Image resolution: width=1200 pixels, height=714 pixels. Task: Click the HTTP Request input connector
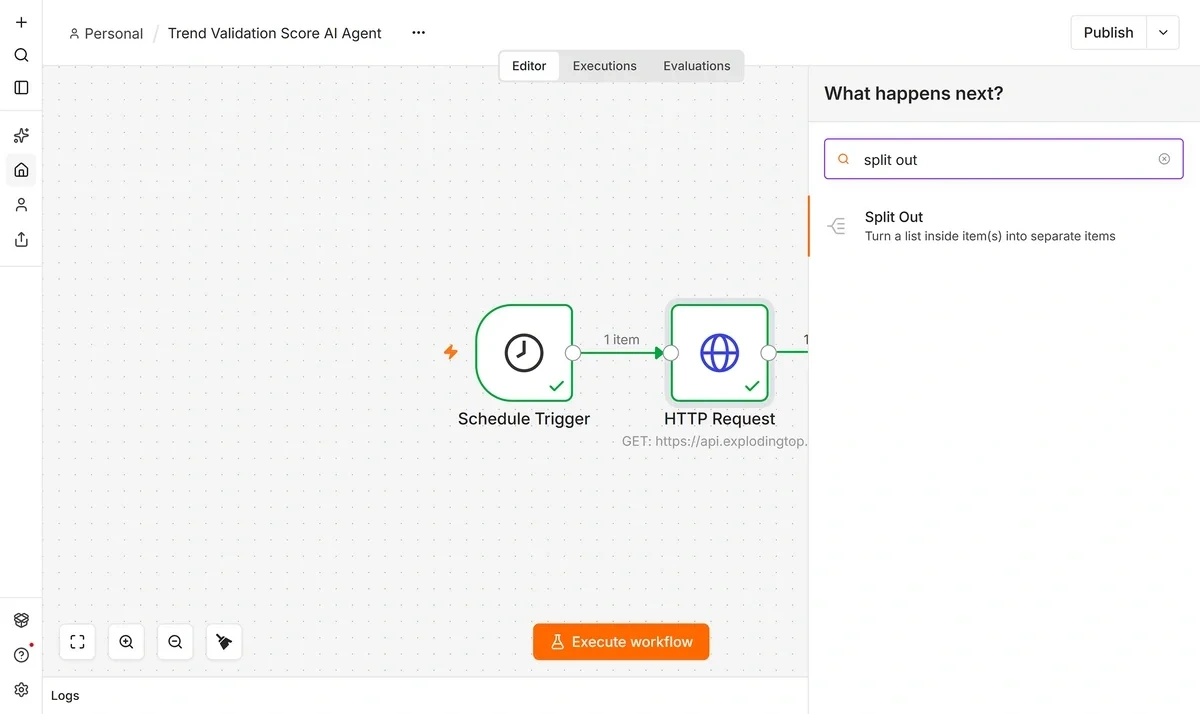click(671, 352)
